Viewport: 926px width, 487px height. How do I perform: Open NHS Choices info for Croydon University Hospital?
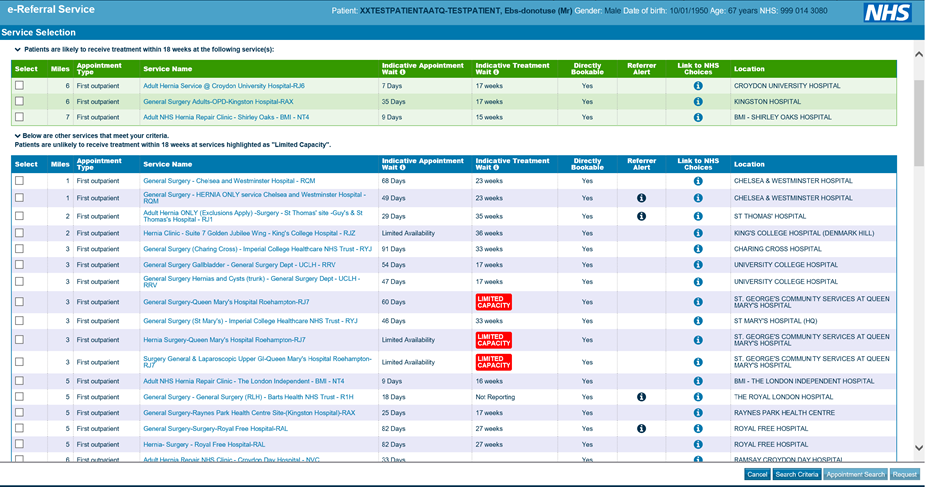coord(698,86)
